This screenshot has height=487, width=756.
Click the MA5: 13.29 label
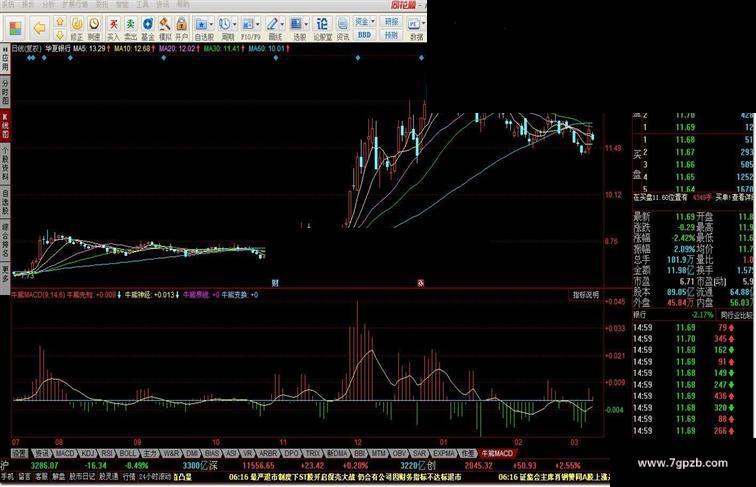pos(89,49)
